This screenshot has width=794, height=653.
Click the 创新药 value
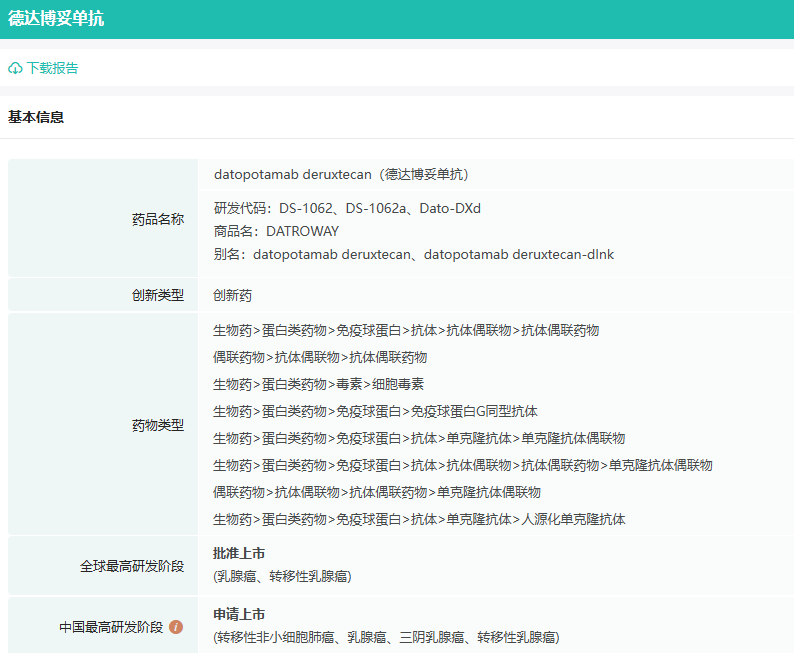point(233,296)
